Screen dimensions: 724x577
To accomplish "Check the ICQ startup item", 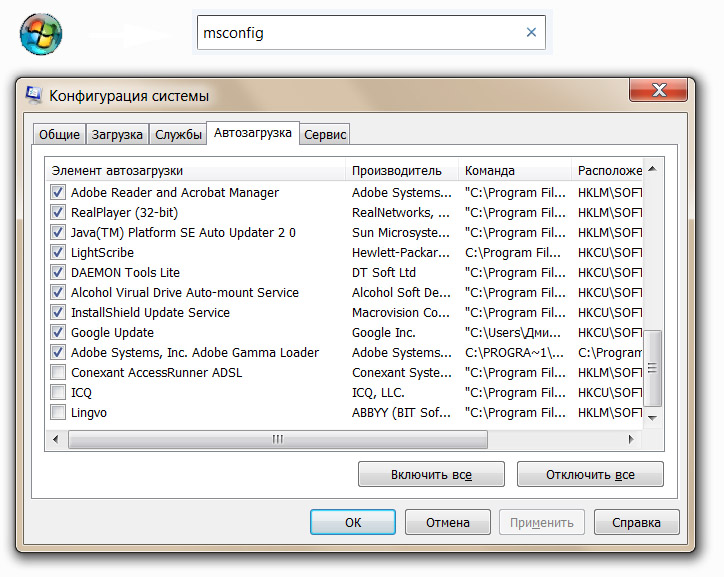I will [x=58, y=392].
